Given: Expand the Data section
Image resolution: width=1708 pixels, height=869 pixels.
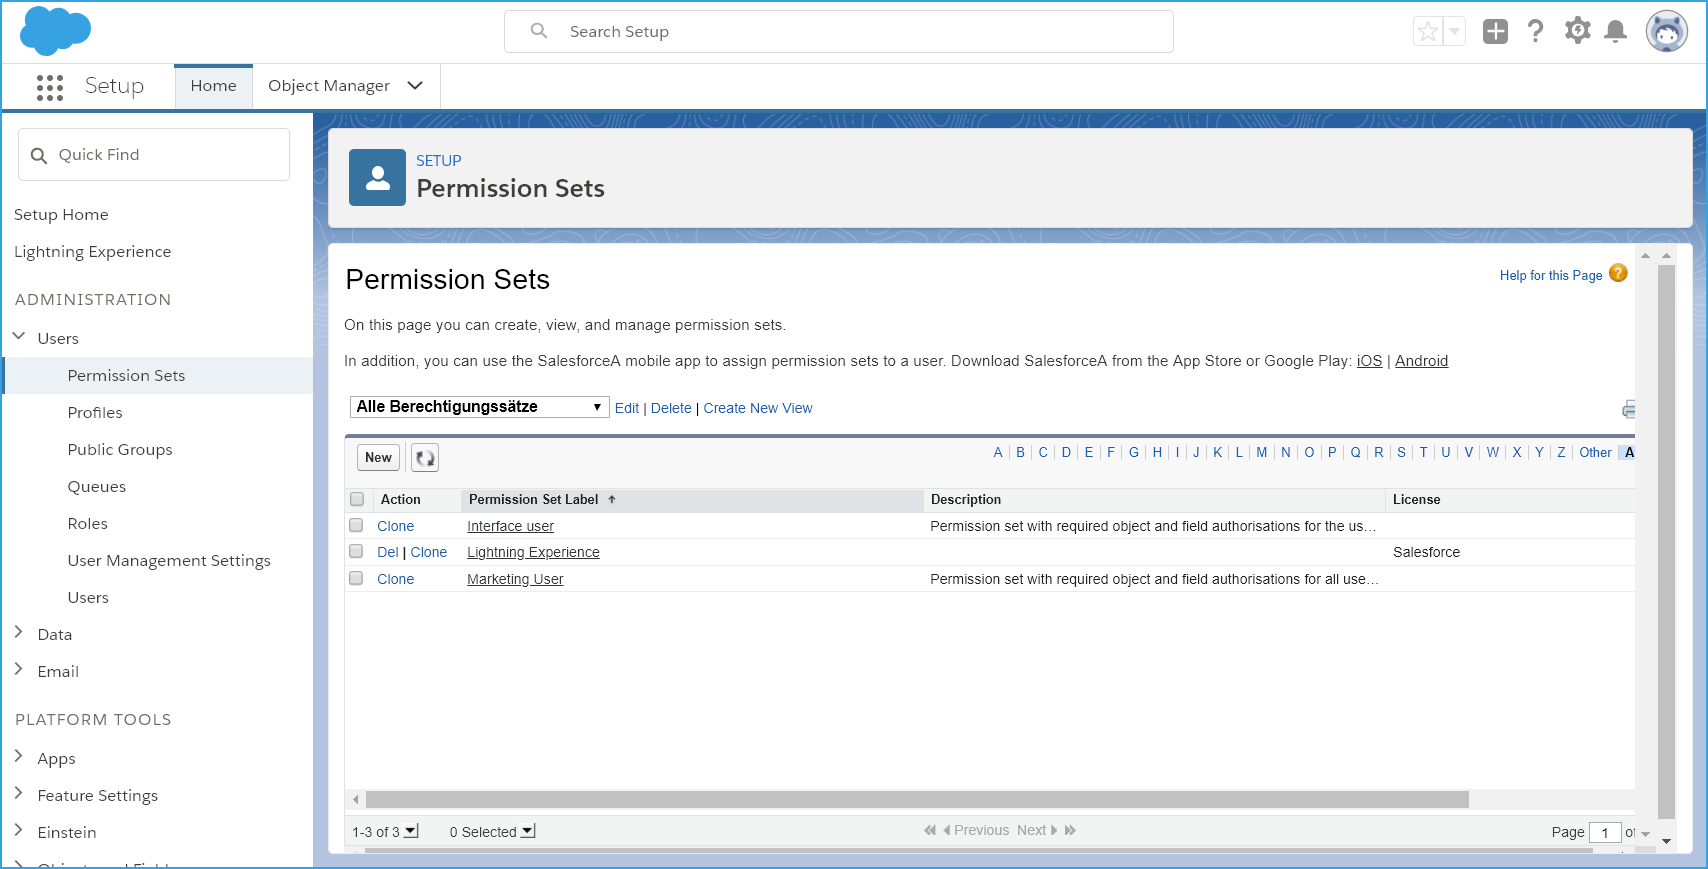Looking at the screenshot, I should 19,632.
